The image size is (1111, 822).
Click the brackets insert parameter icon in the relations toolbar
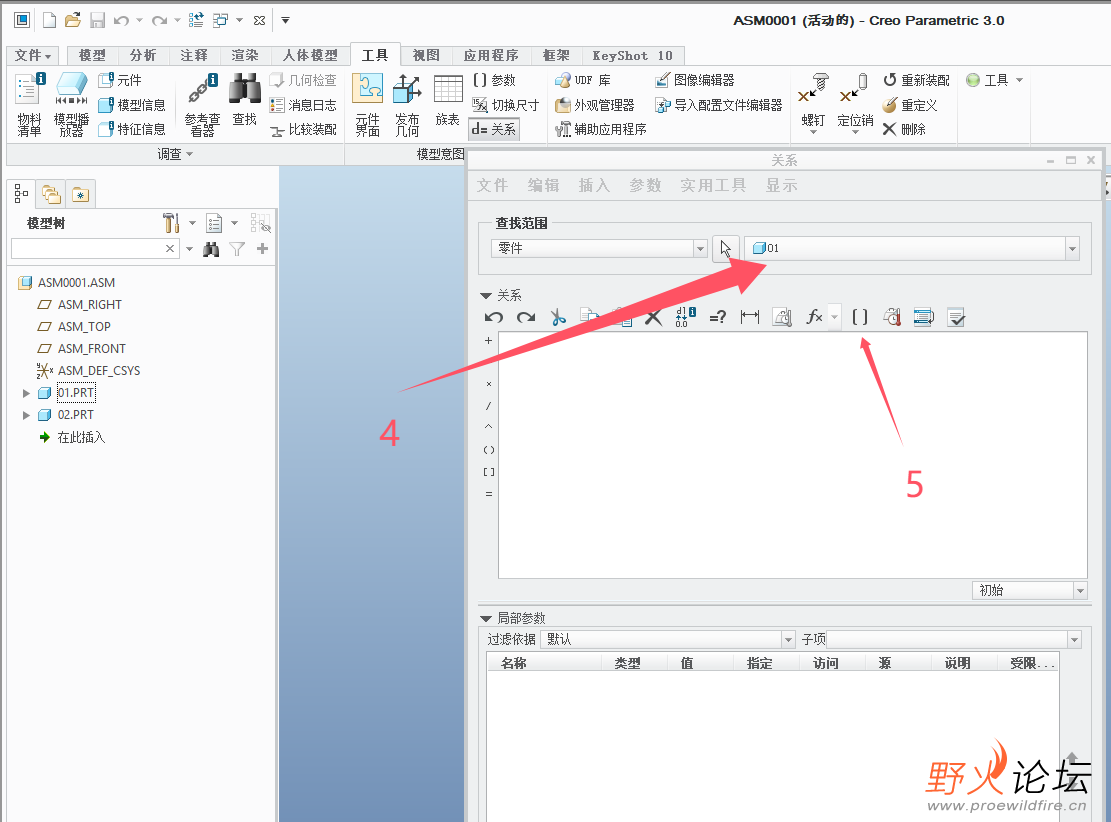(x=859, y=317)
